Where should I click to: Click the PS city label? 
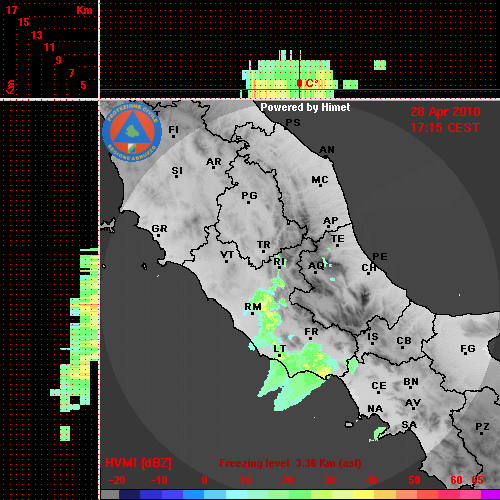pos(293,123)
